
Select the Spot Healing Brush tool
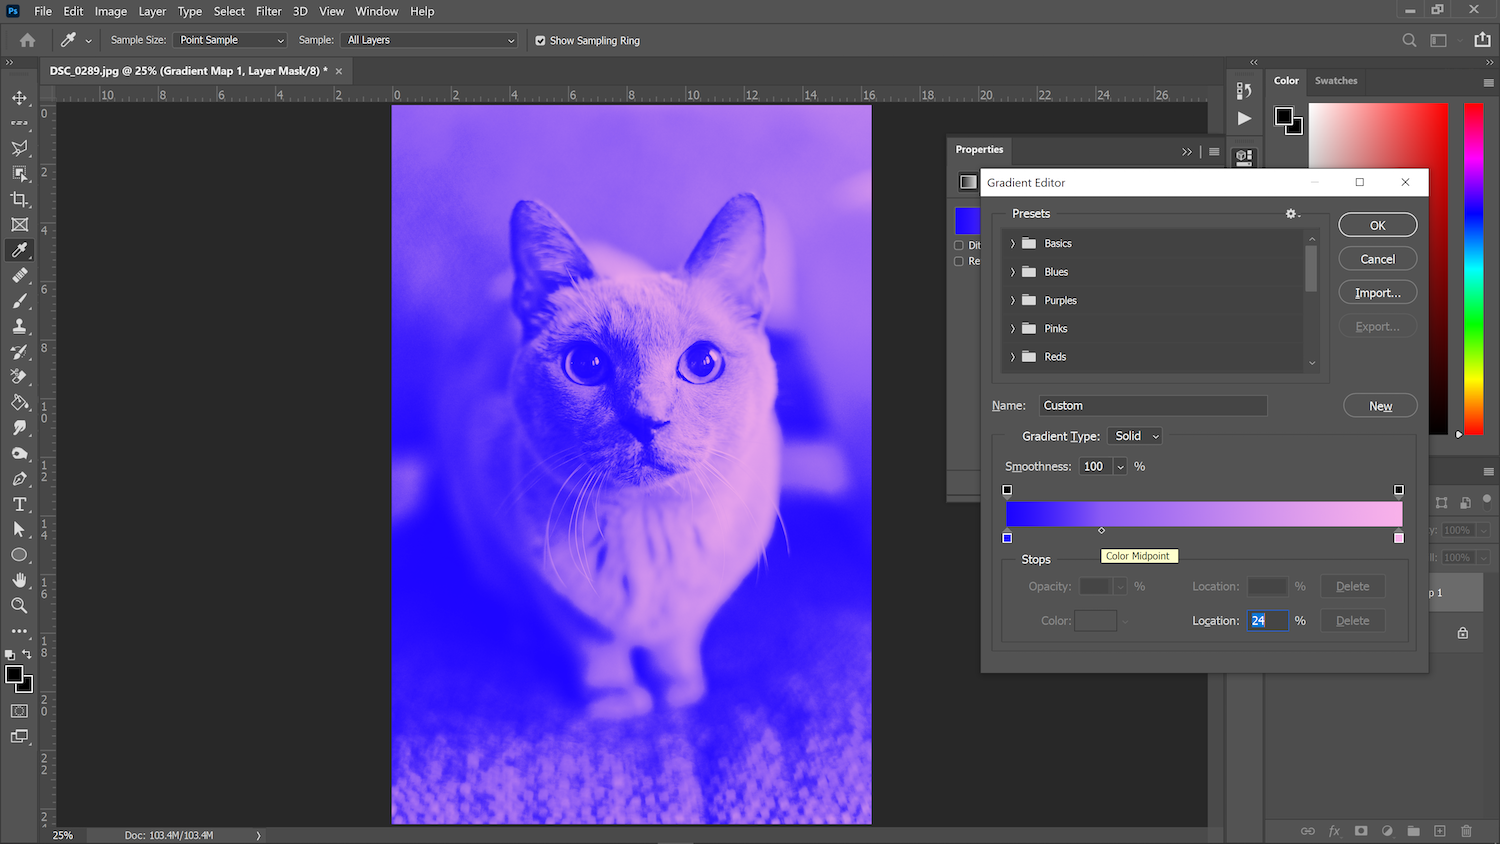point(19,275)
